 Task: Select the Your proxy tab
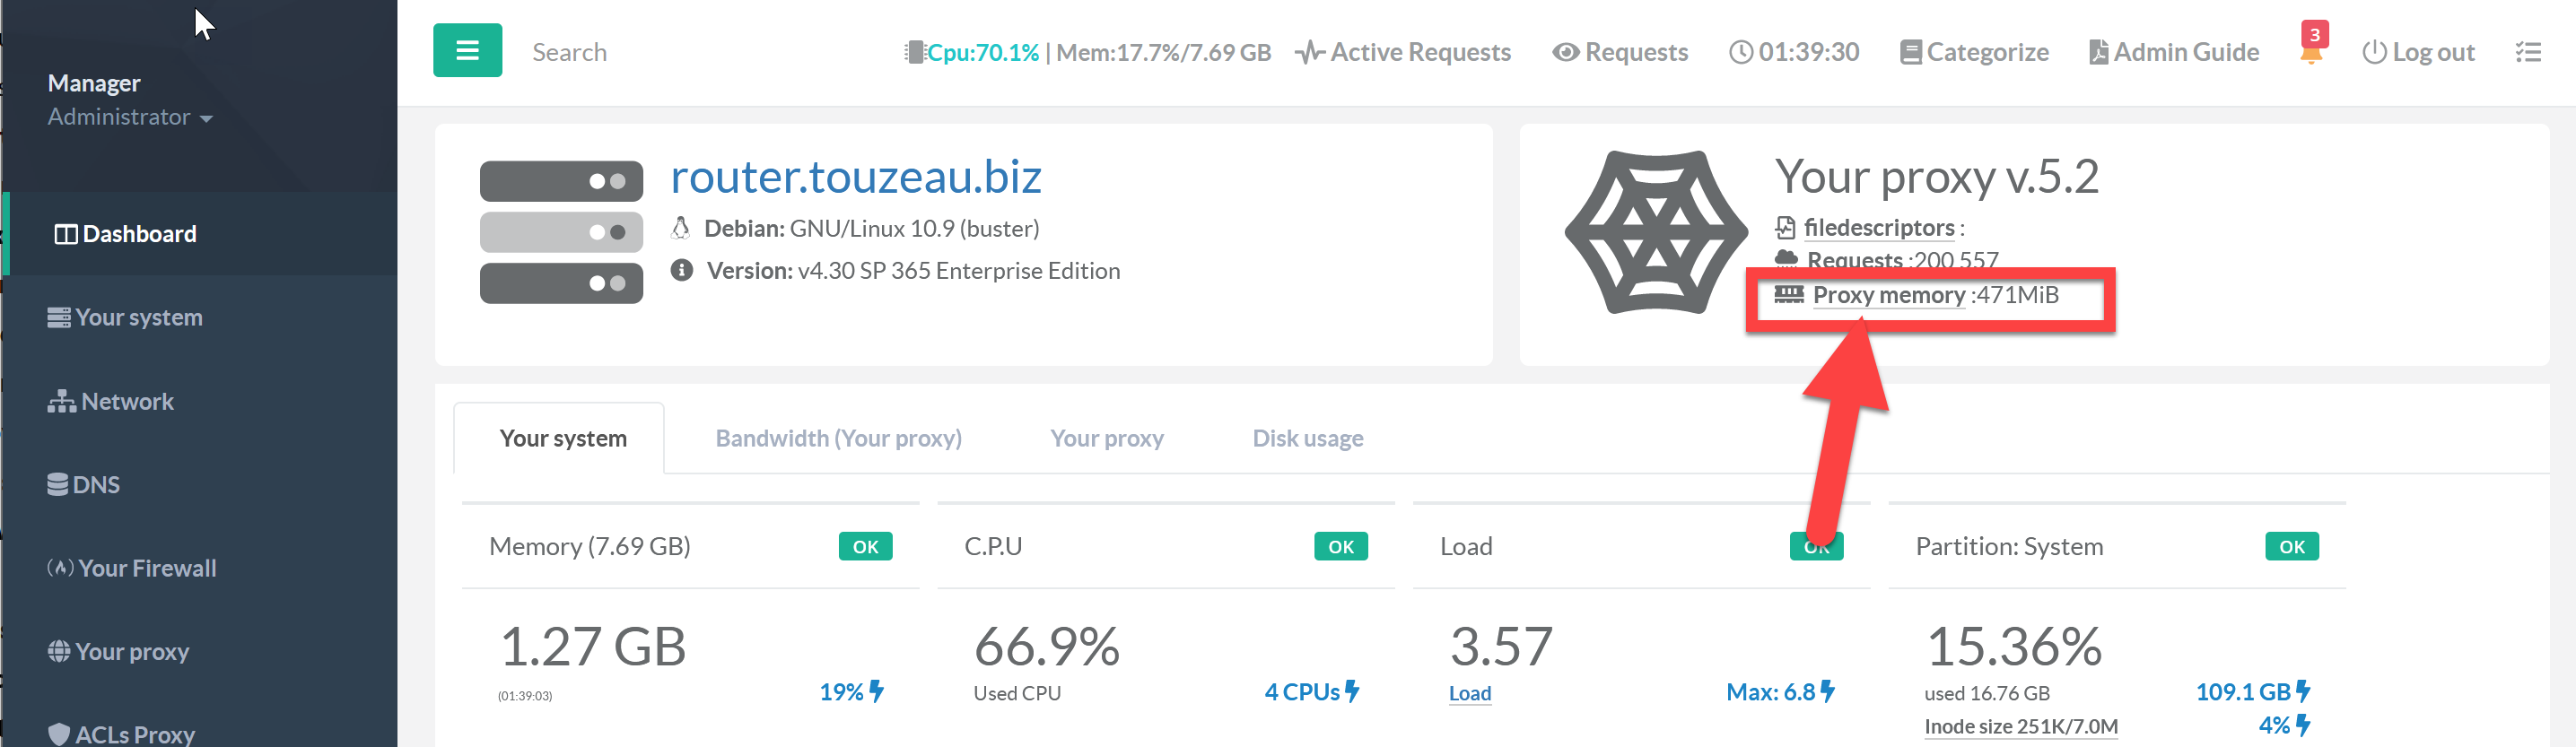pos(1106,438)
